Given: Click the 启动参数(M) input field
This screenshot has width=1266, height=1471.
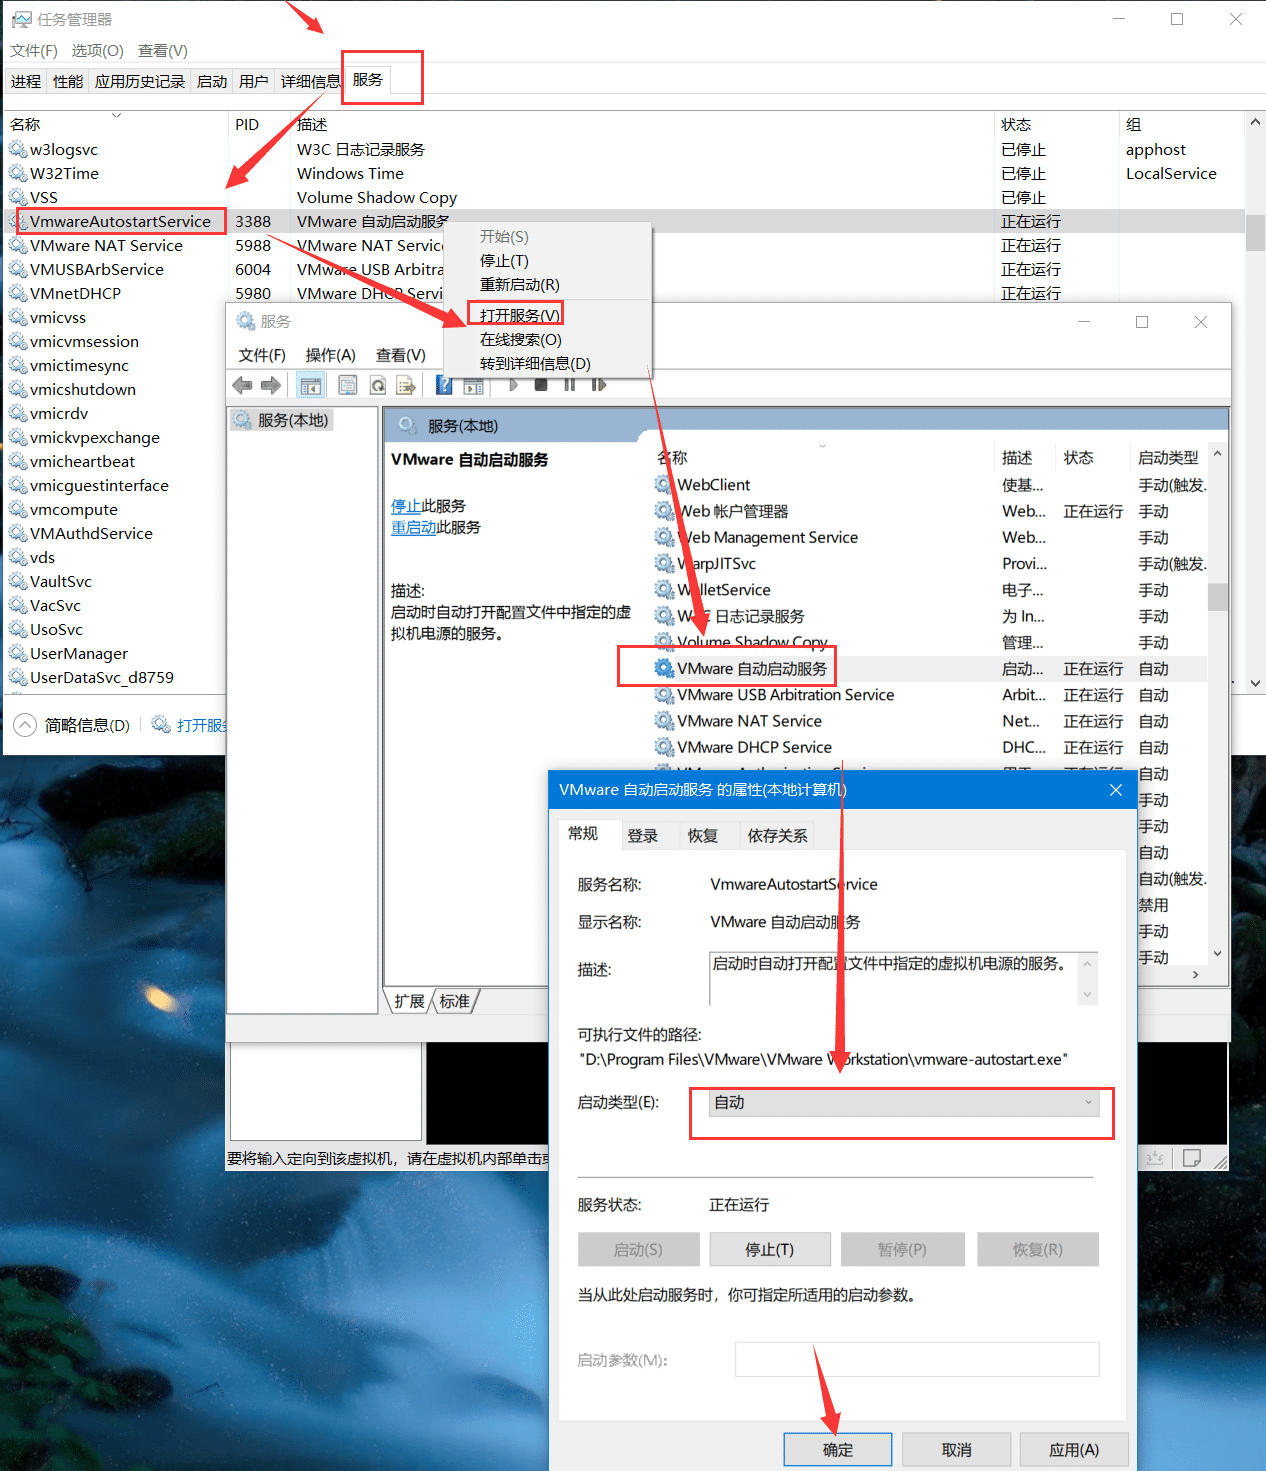Looking at the screenshot, I should pos(917,1359).
